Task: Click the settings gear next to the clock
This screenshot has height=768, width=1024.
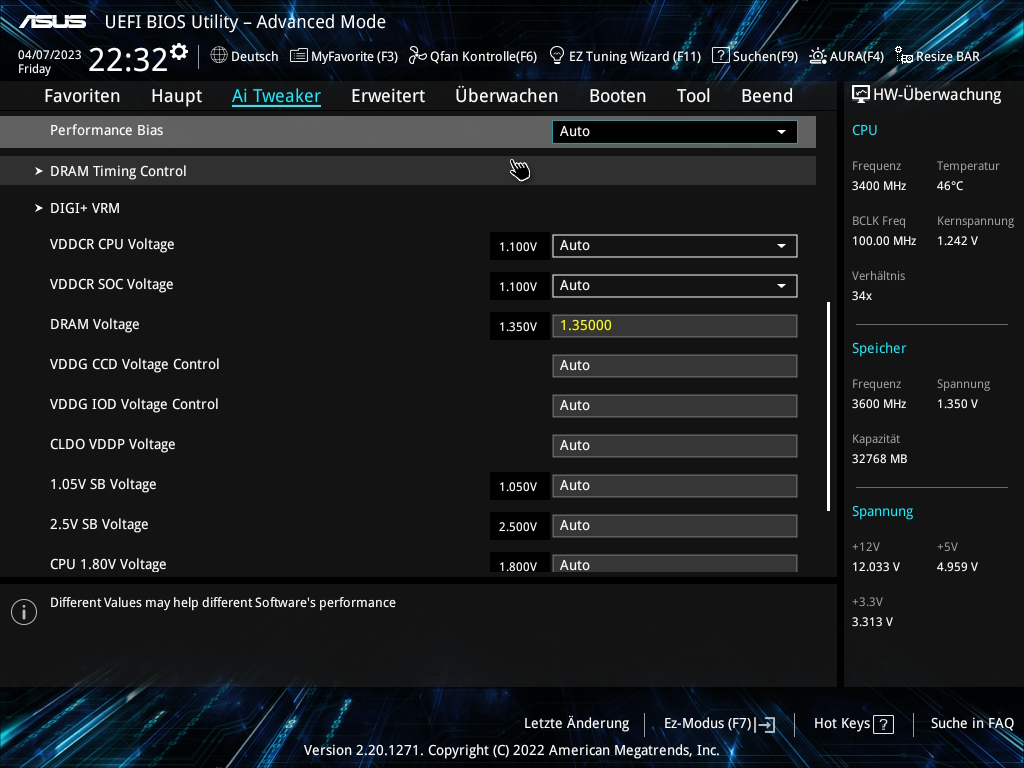Action: click(179, 52)
